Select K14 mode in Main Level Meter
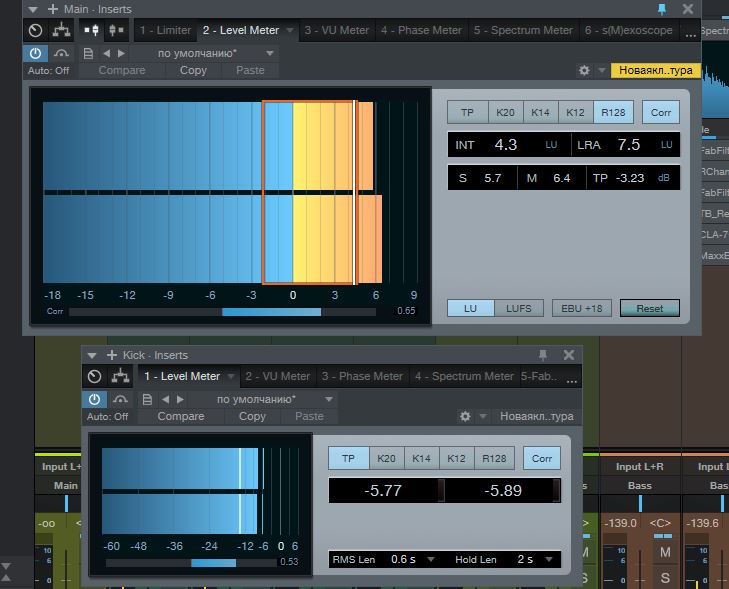729x589 pixels. pos(540,112)
